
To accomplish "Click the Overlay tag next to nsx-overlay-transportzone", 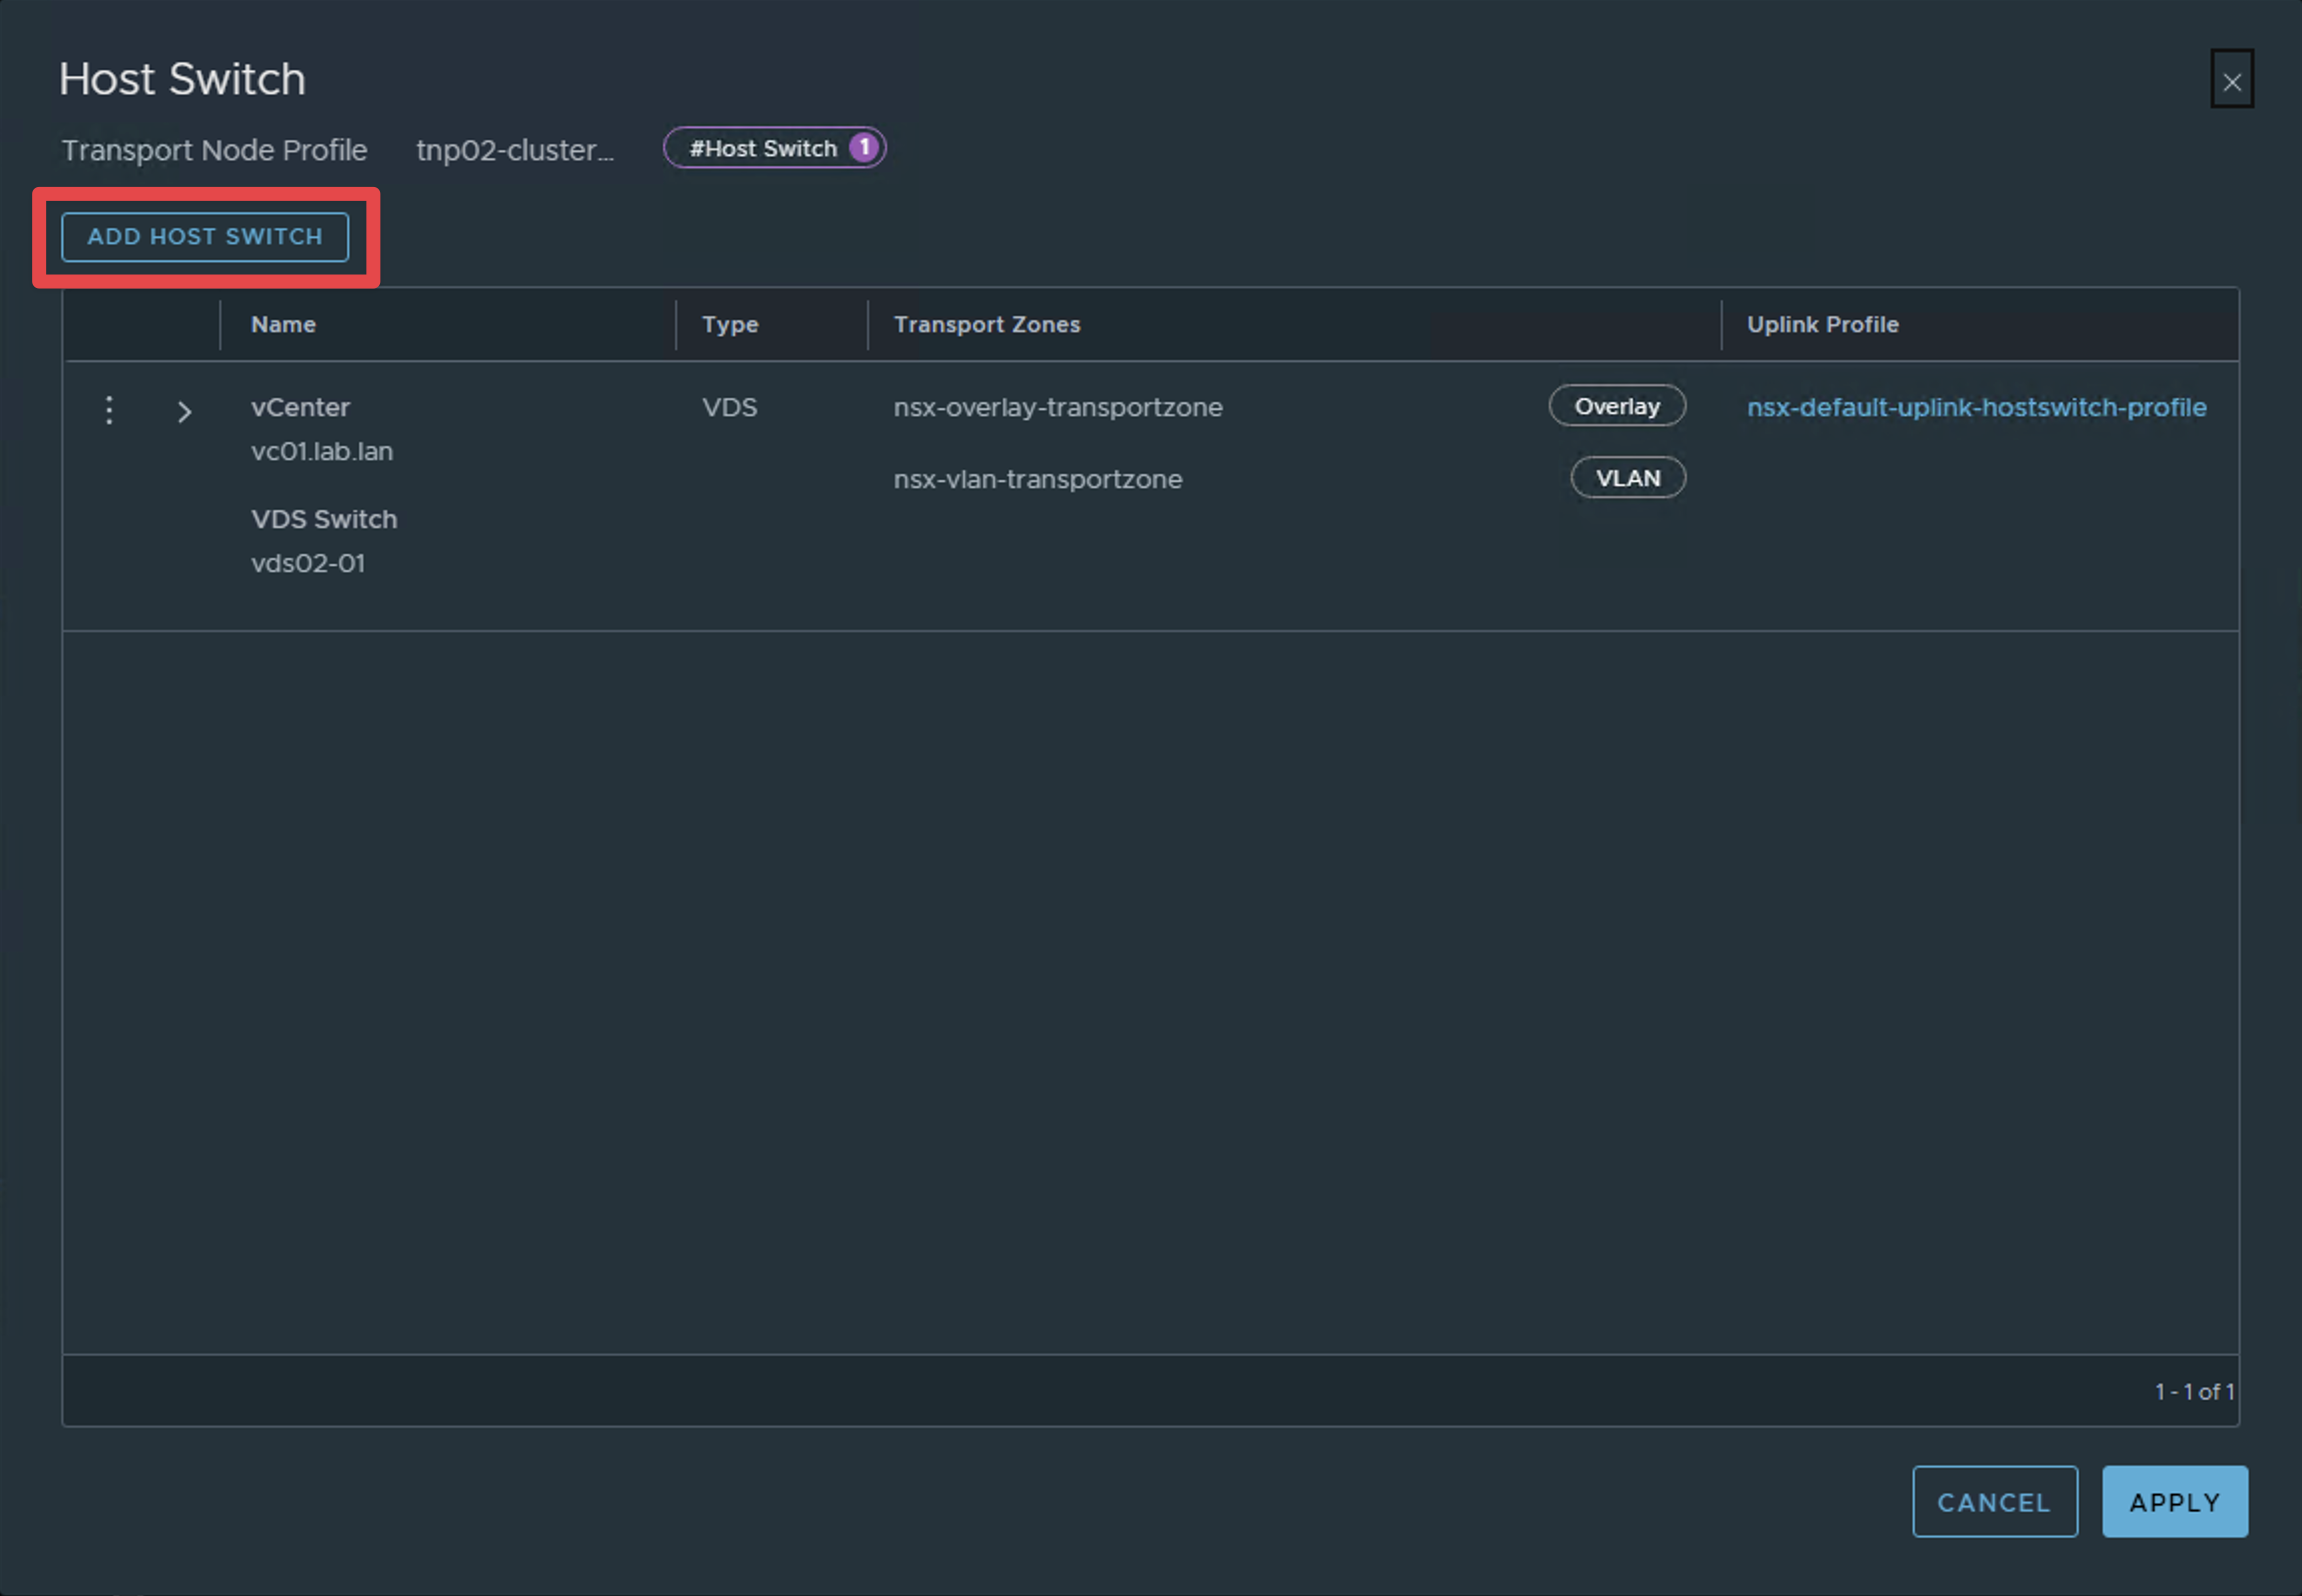I will tap(1616, 406).
